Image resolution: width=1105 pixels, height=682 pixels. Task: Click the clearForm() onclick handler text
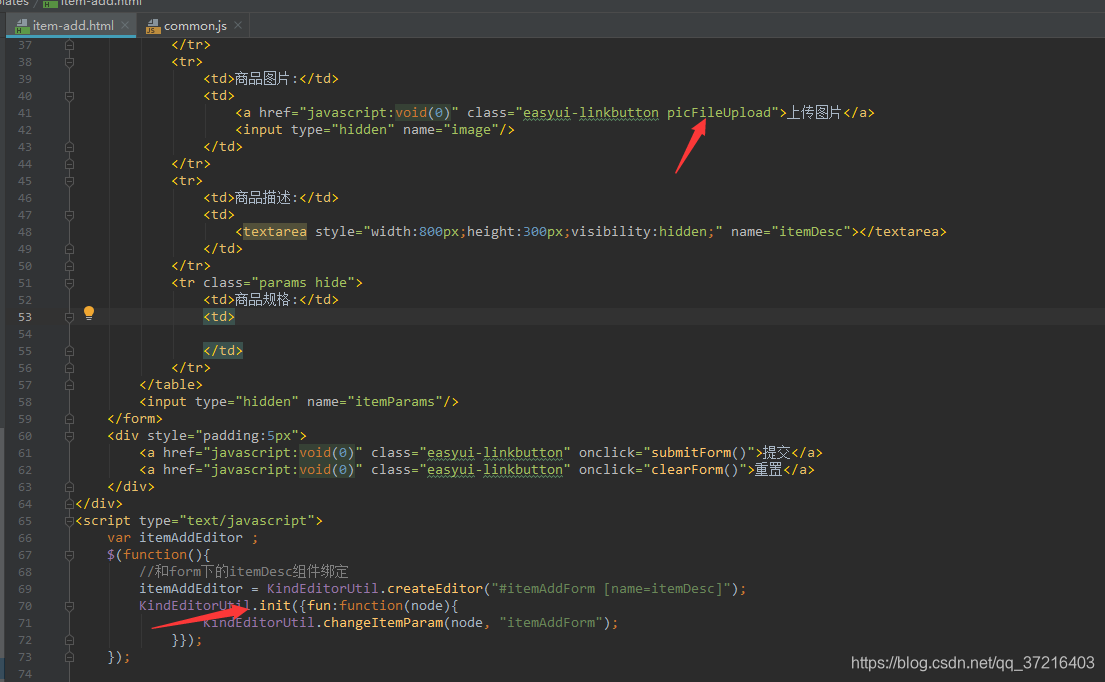[x=694, y=470]
